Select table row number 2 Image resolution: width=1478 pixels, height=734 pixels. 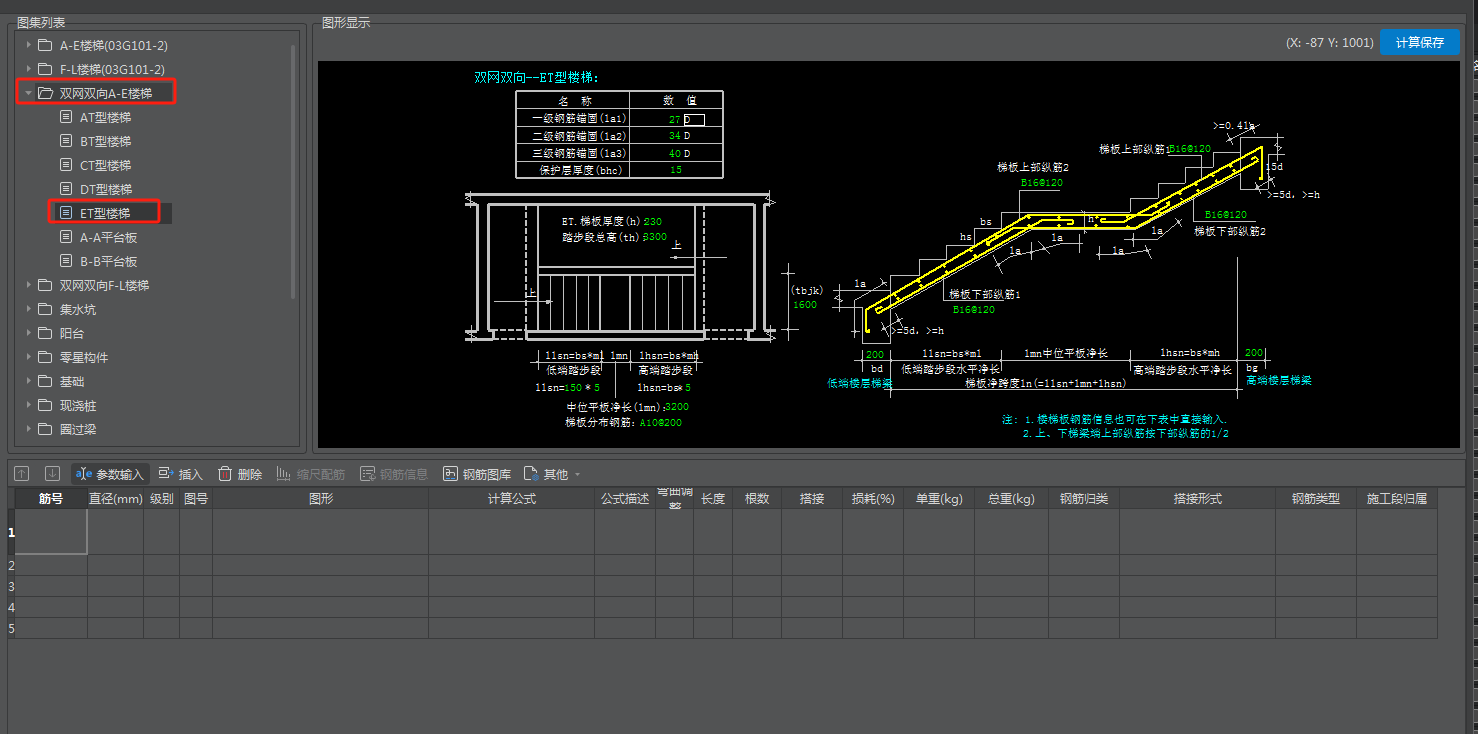11,565
